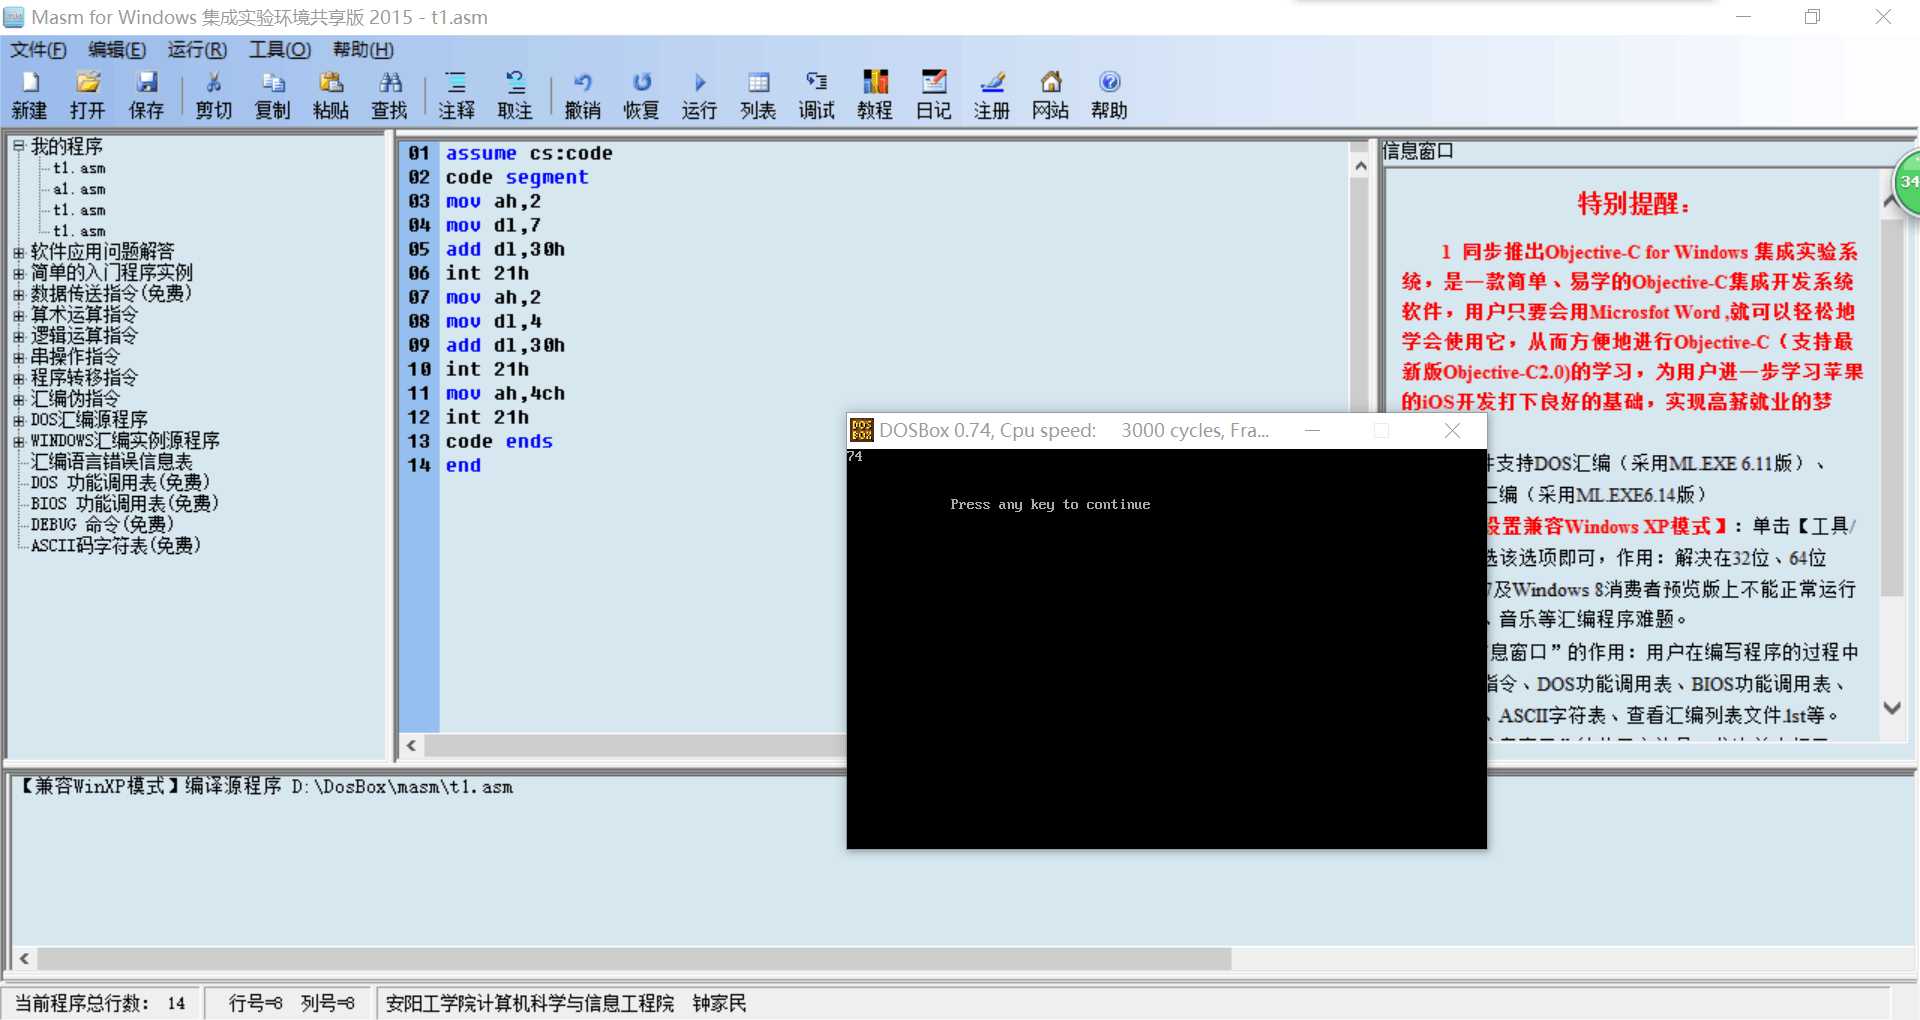The image size is (1920, 1020).
Task: Close the DOSBox window
Action: (x=1452, y=430)
